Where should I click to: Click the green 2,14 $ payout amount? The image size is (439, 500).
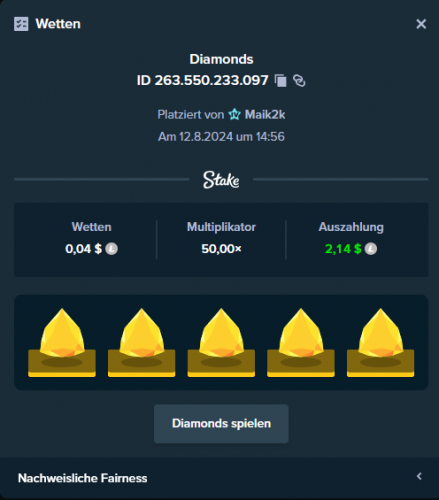point(343,249)
